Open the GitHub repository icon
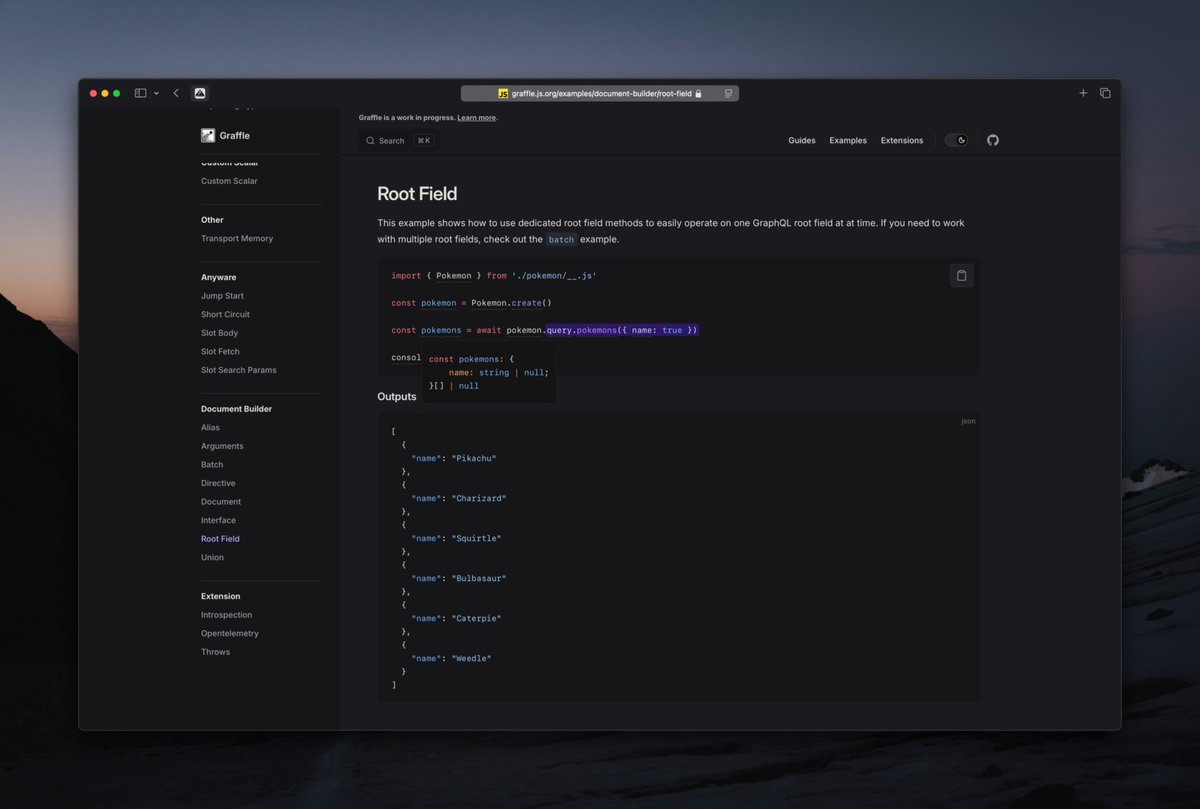The height and width of the screenshot is (809, 1200). pyautogui.click(x=993, y=140)
